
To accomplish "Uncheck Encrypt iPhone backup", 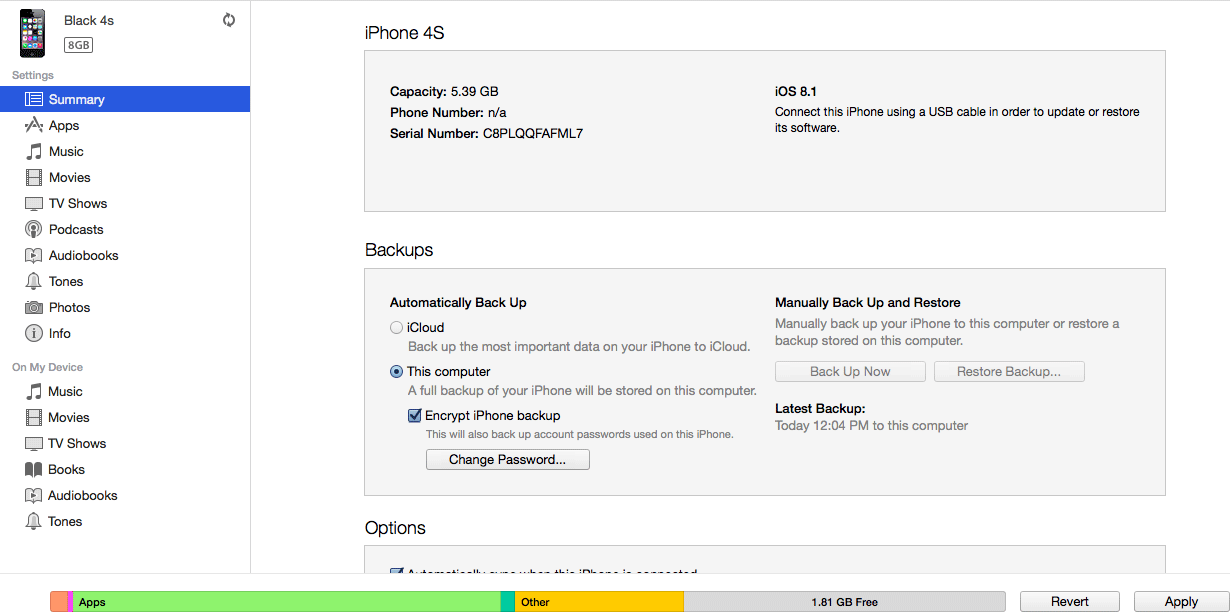I will click(414, 415).
